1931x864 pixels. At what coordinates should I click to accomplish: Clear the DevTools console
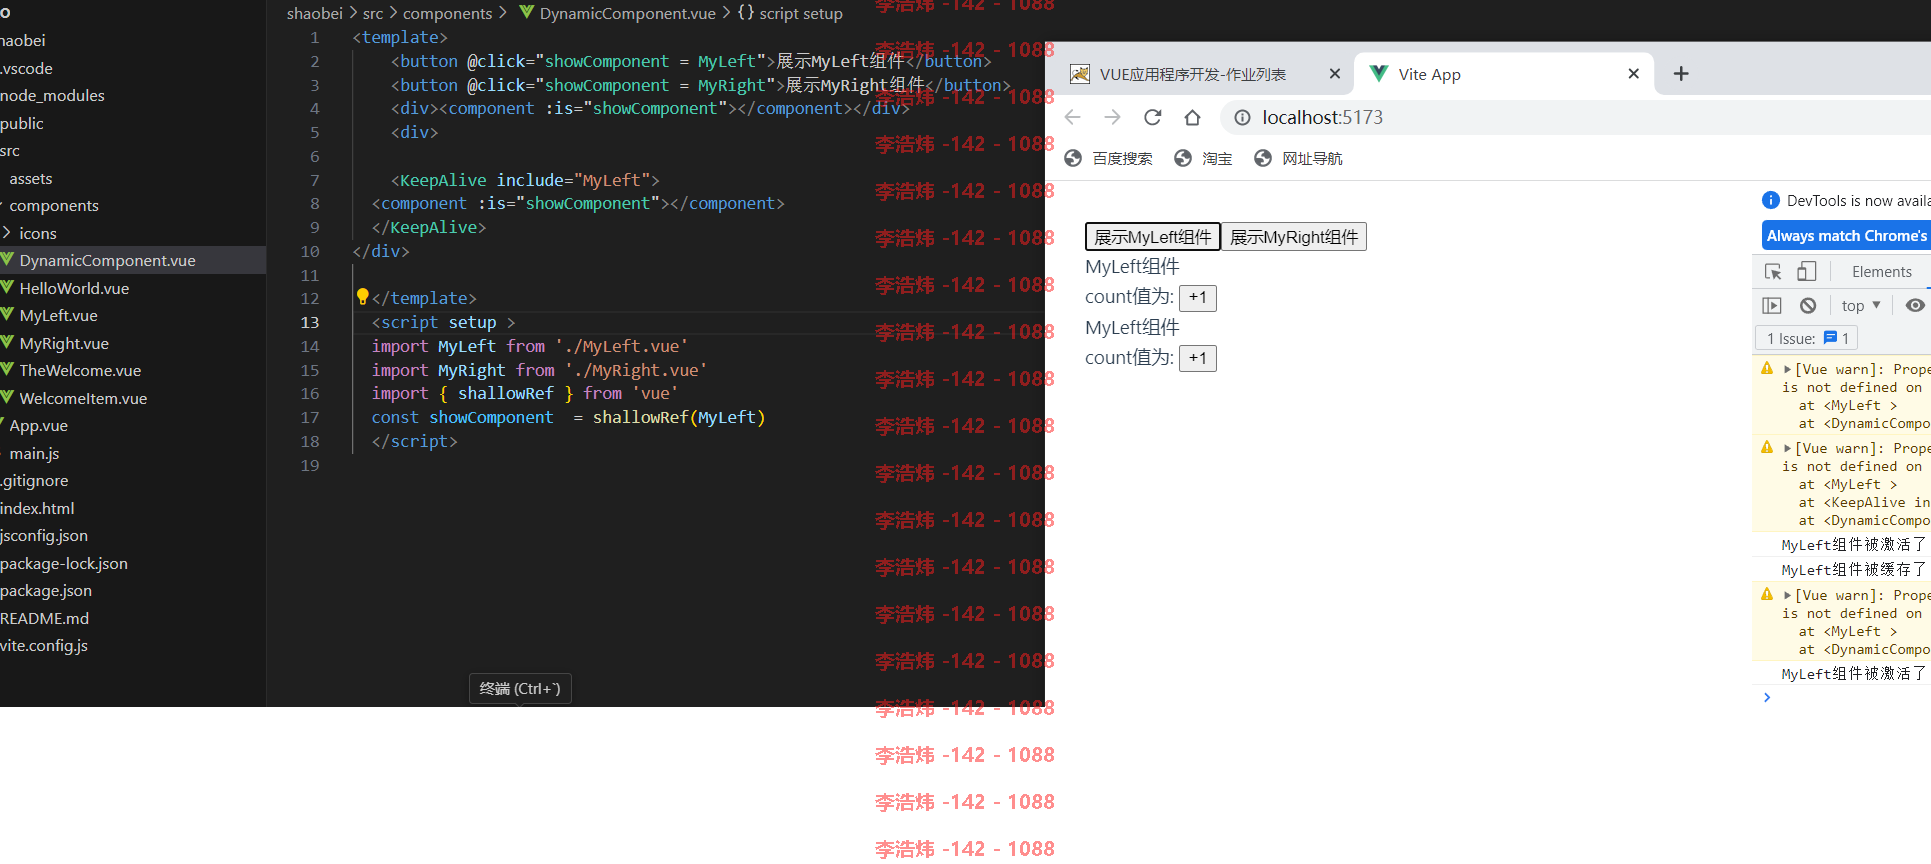pyautogui.click(x=1807, y=305)
